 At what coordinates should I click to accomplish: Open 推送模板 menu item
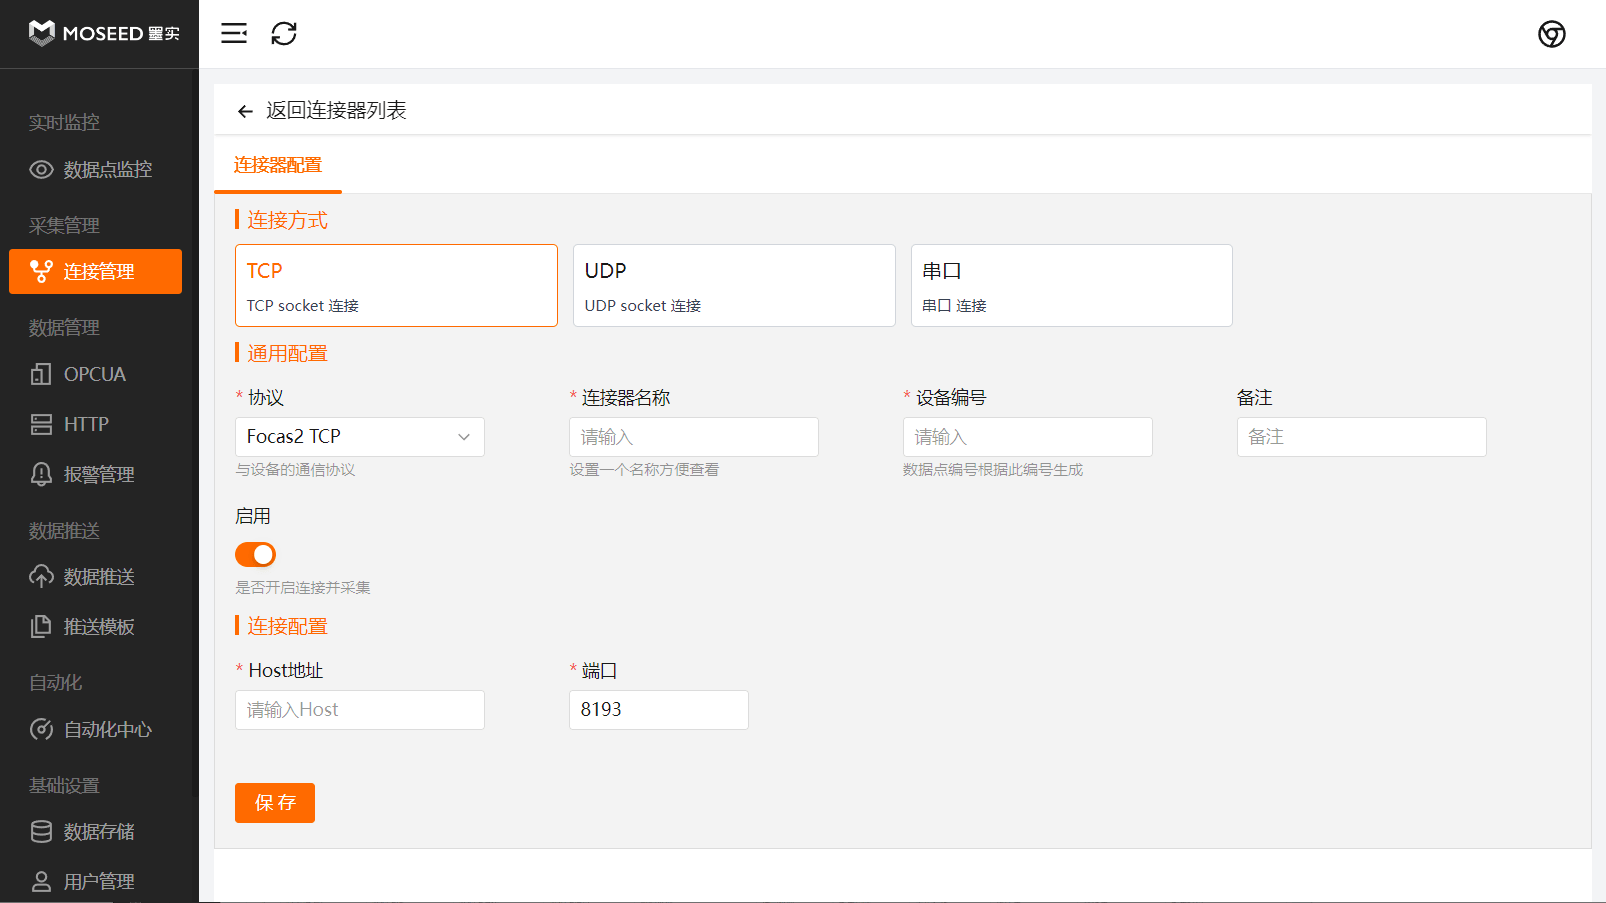(95, 627)
